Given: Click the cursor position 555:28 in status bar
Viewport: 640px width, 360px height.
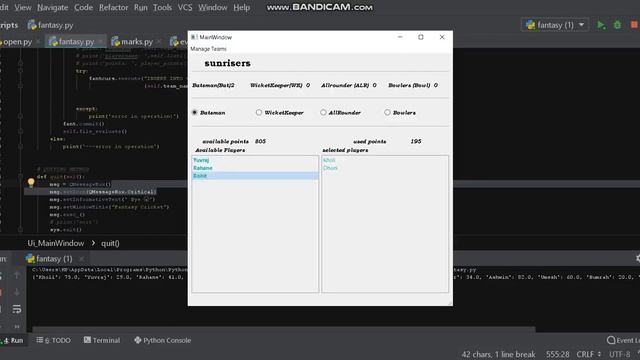Looking at the screenshot, I should (558, 354).
